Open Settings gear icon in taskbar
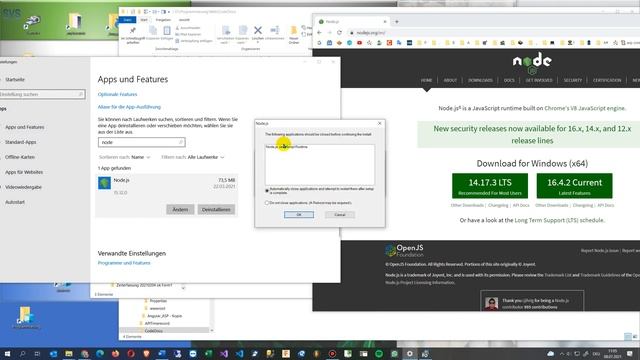 point(409,353)
